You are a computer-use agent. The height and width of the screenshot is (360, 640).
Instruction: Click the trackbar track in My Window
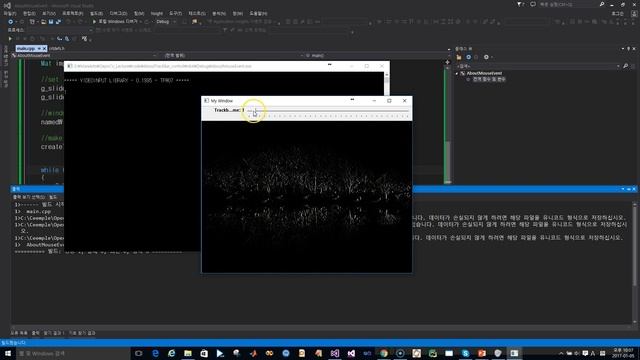[328, 111]
